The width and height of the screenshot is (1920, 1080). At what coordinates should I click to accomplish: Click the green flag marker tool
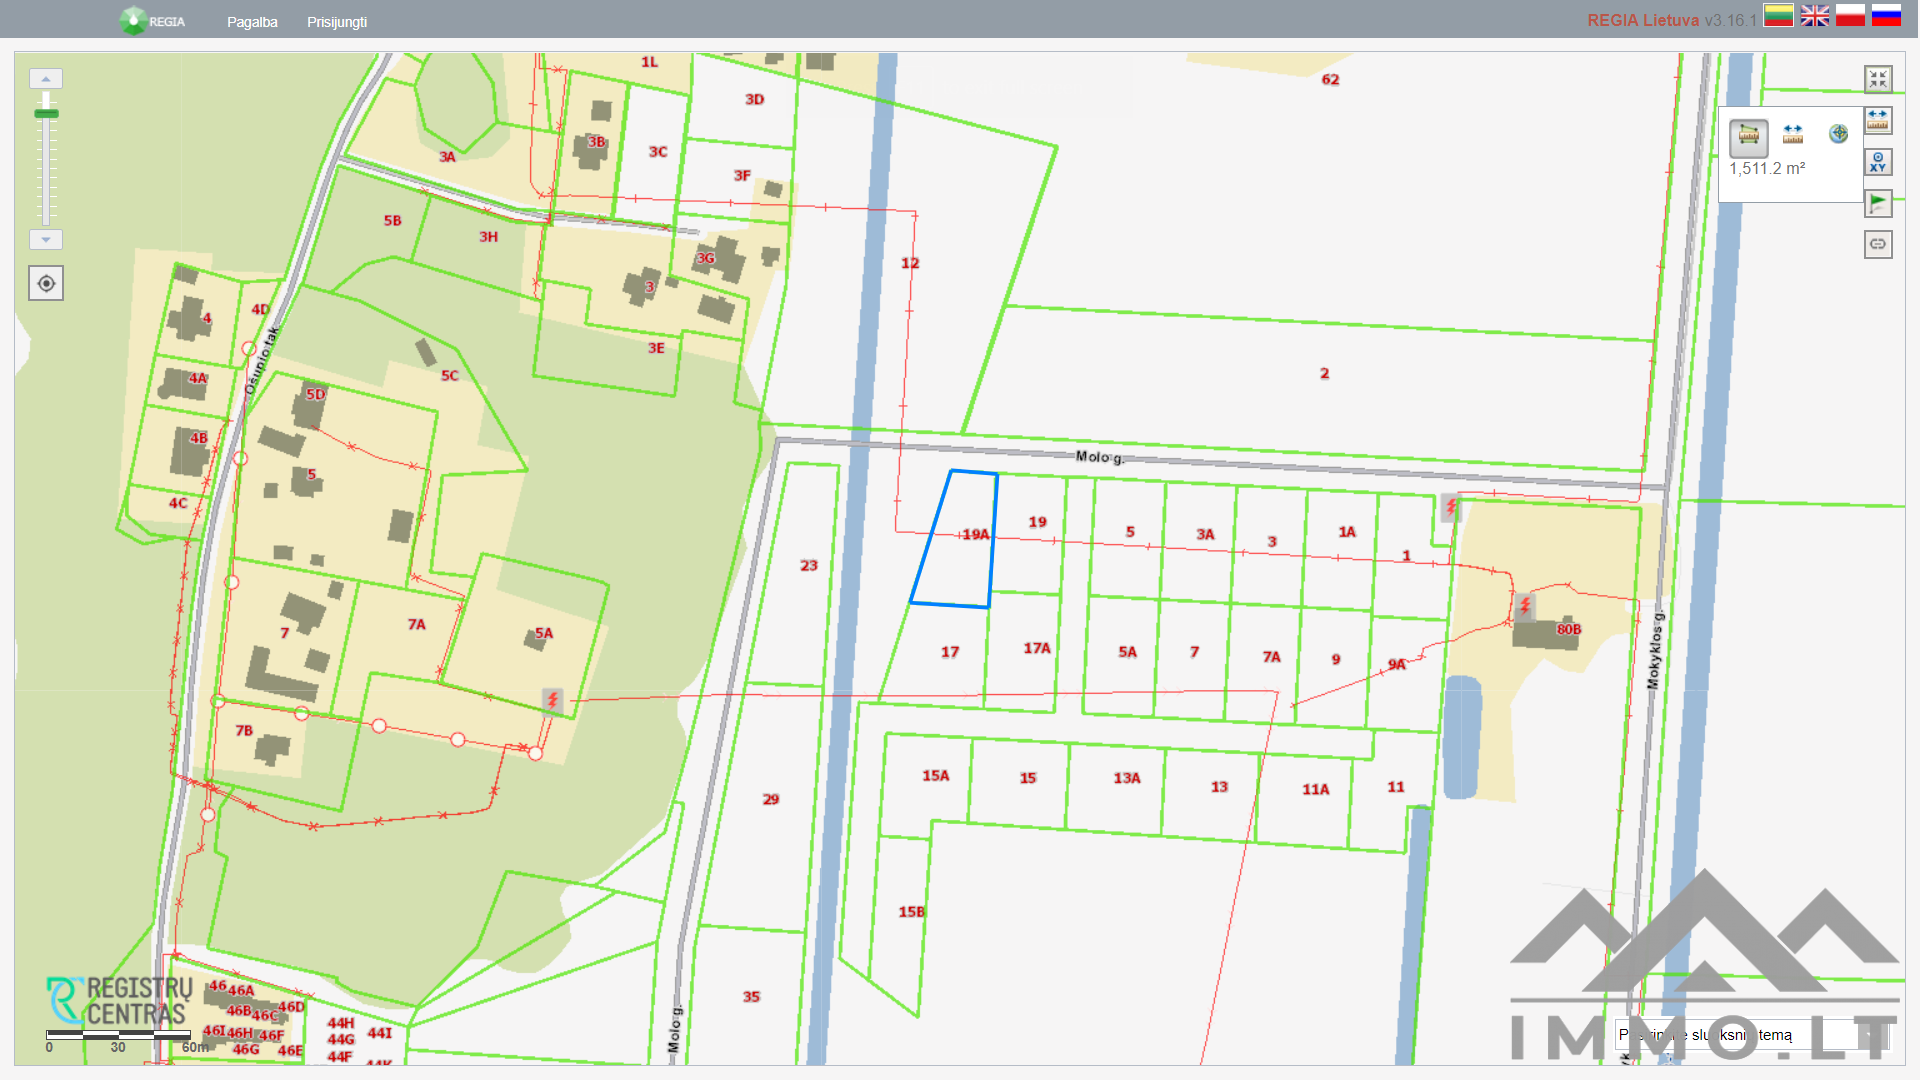point(1878,203)
